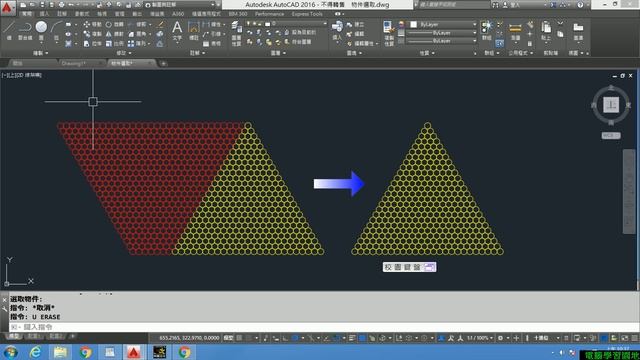Toggle object snap in status bar
This screenshot has width=640, height=360.
[336, 338]
